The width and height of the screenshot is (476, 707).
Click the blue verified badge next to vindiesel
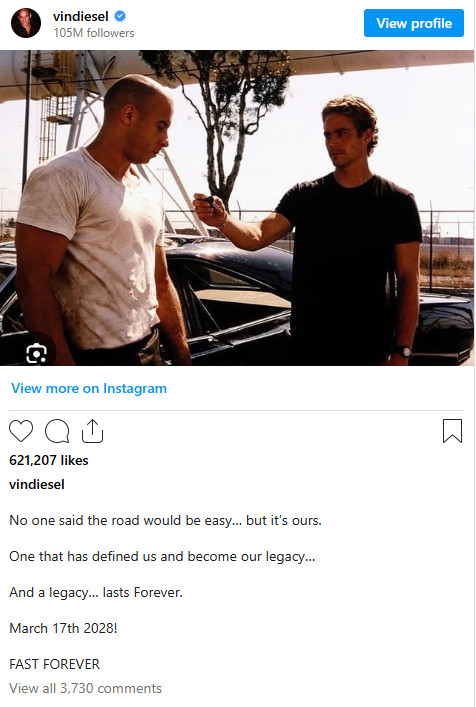point(119,17)
